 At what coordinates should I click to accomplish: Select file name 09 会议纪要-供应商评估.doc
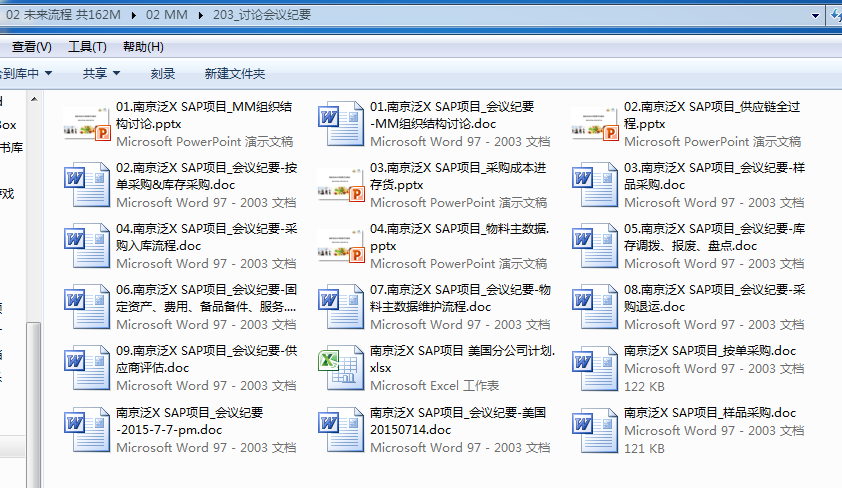coord(207,359)
